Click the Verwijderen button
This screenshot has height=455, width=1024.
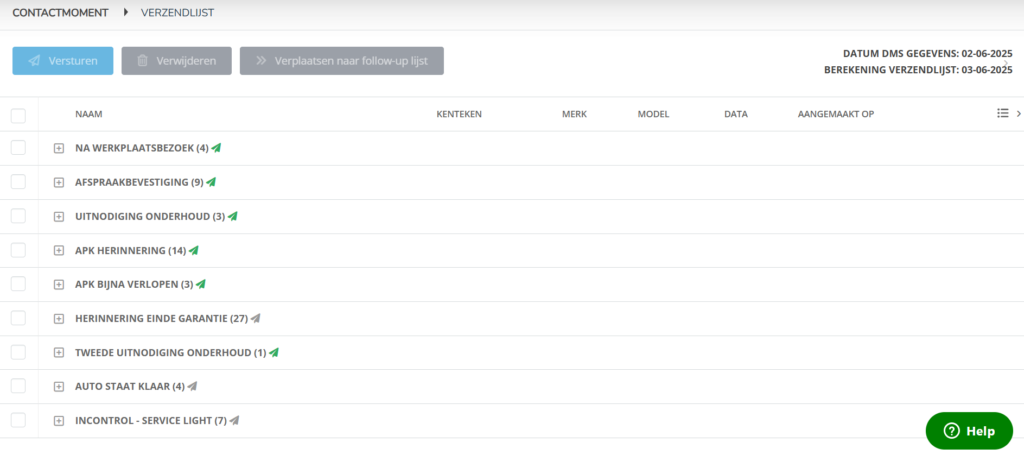(176, 61)
